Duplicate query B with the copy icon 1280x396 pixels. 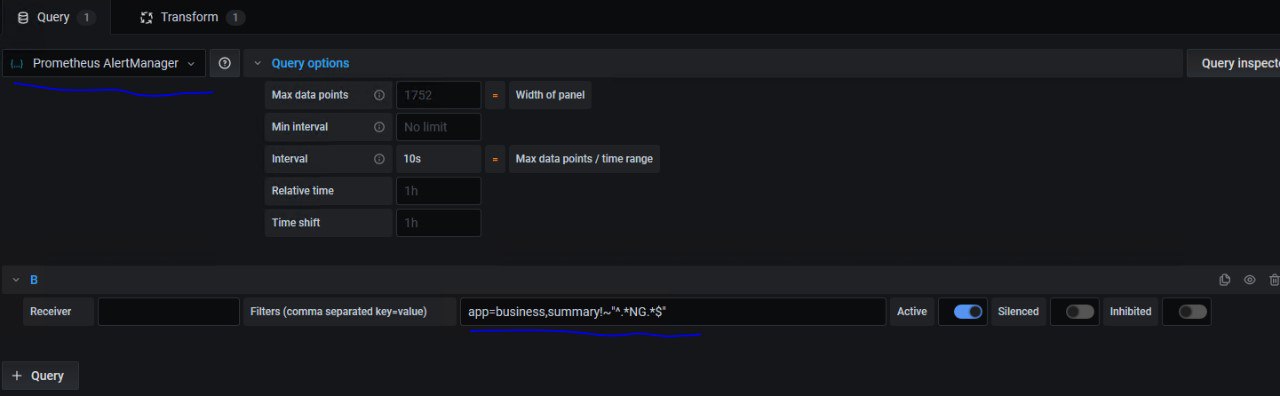pyautogui.click(x=1225, y=280)
